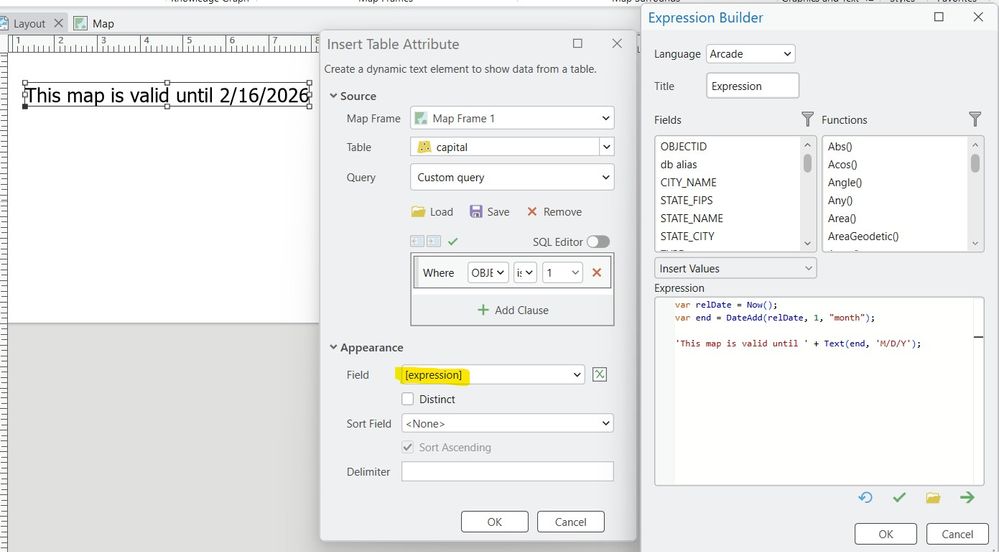
Task: Maximize the Expression Builder window
Action: click(x=938, y=17)
